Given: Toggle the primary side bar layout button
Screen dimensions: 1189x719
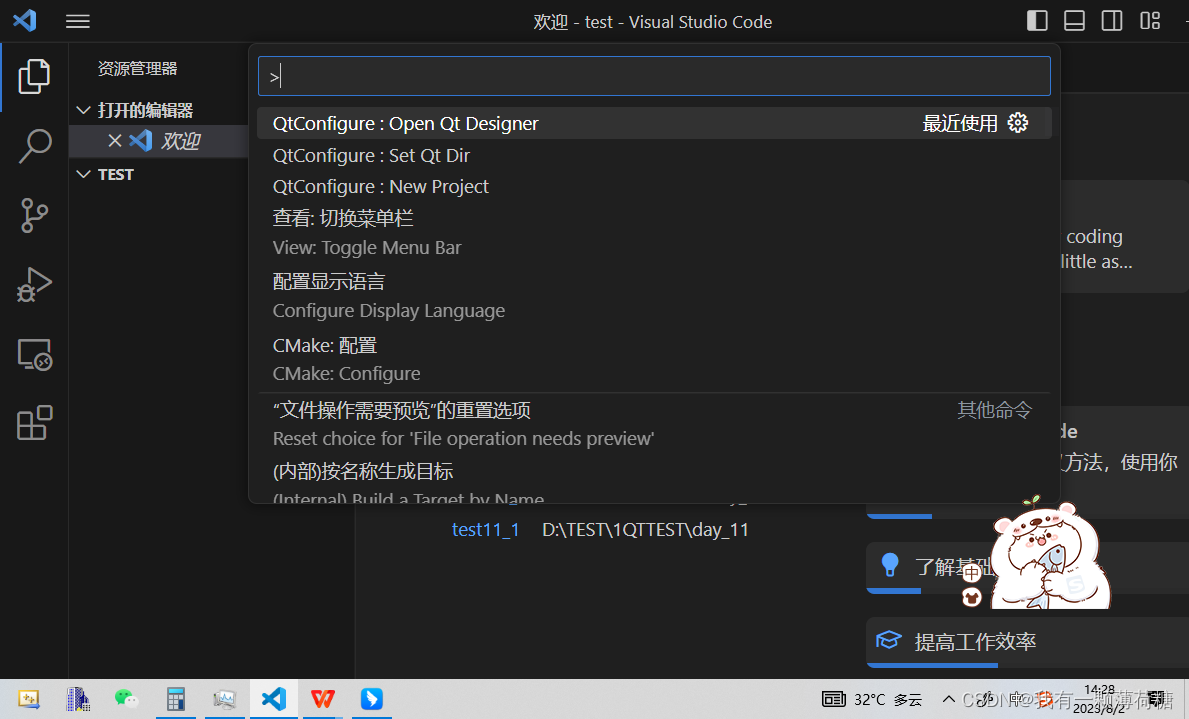Looking at the screenshot, I should (x=1037, y=20).
